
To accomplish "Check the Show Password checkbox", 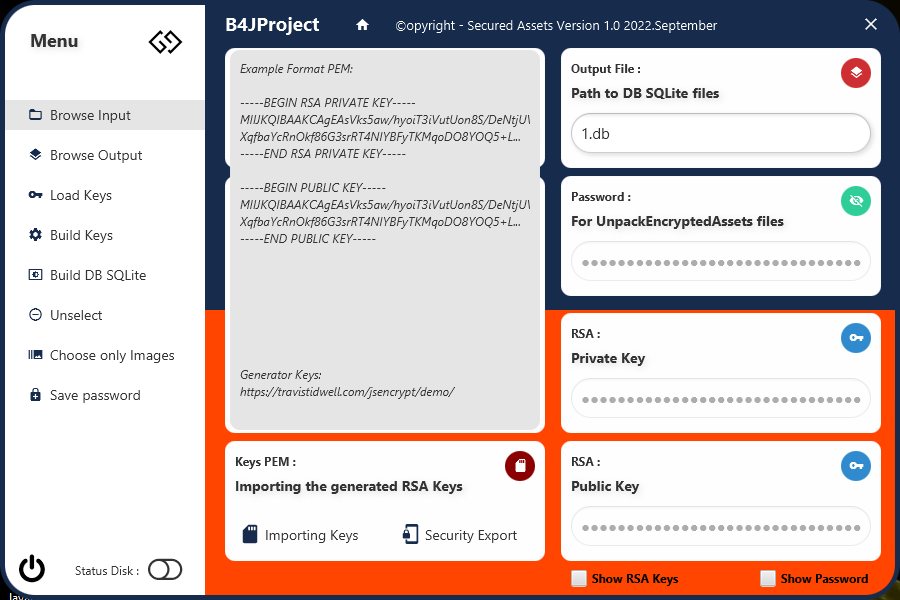I will coord(768,578).
